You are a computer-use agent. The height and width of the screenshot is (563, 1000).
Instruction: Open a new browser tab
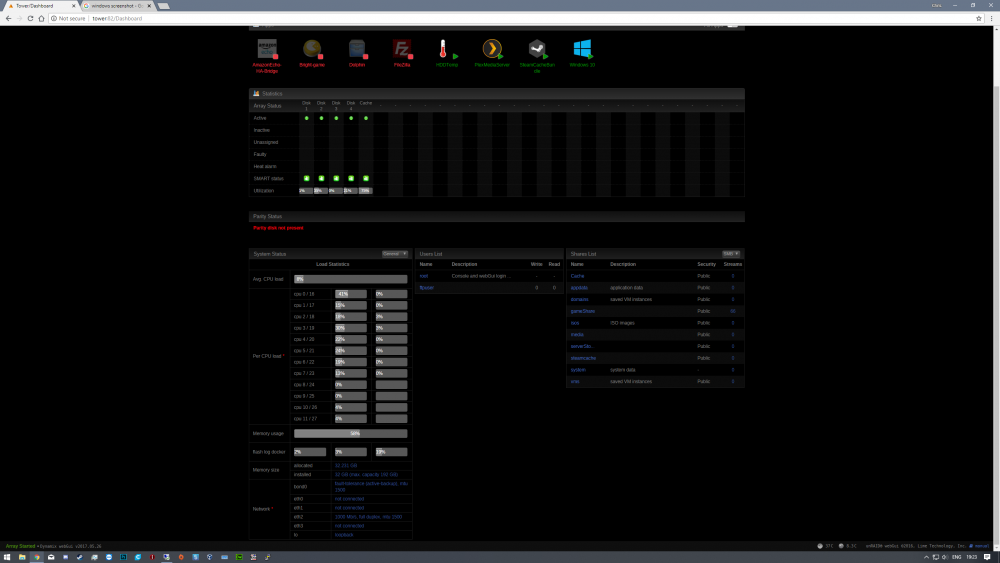(x=164, y=6)
